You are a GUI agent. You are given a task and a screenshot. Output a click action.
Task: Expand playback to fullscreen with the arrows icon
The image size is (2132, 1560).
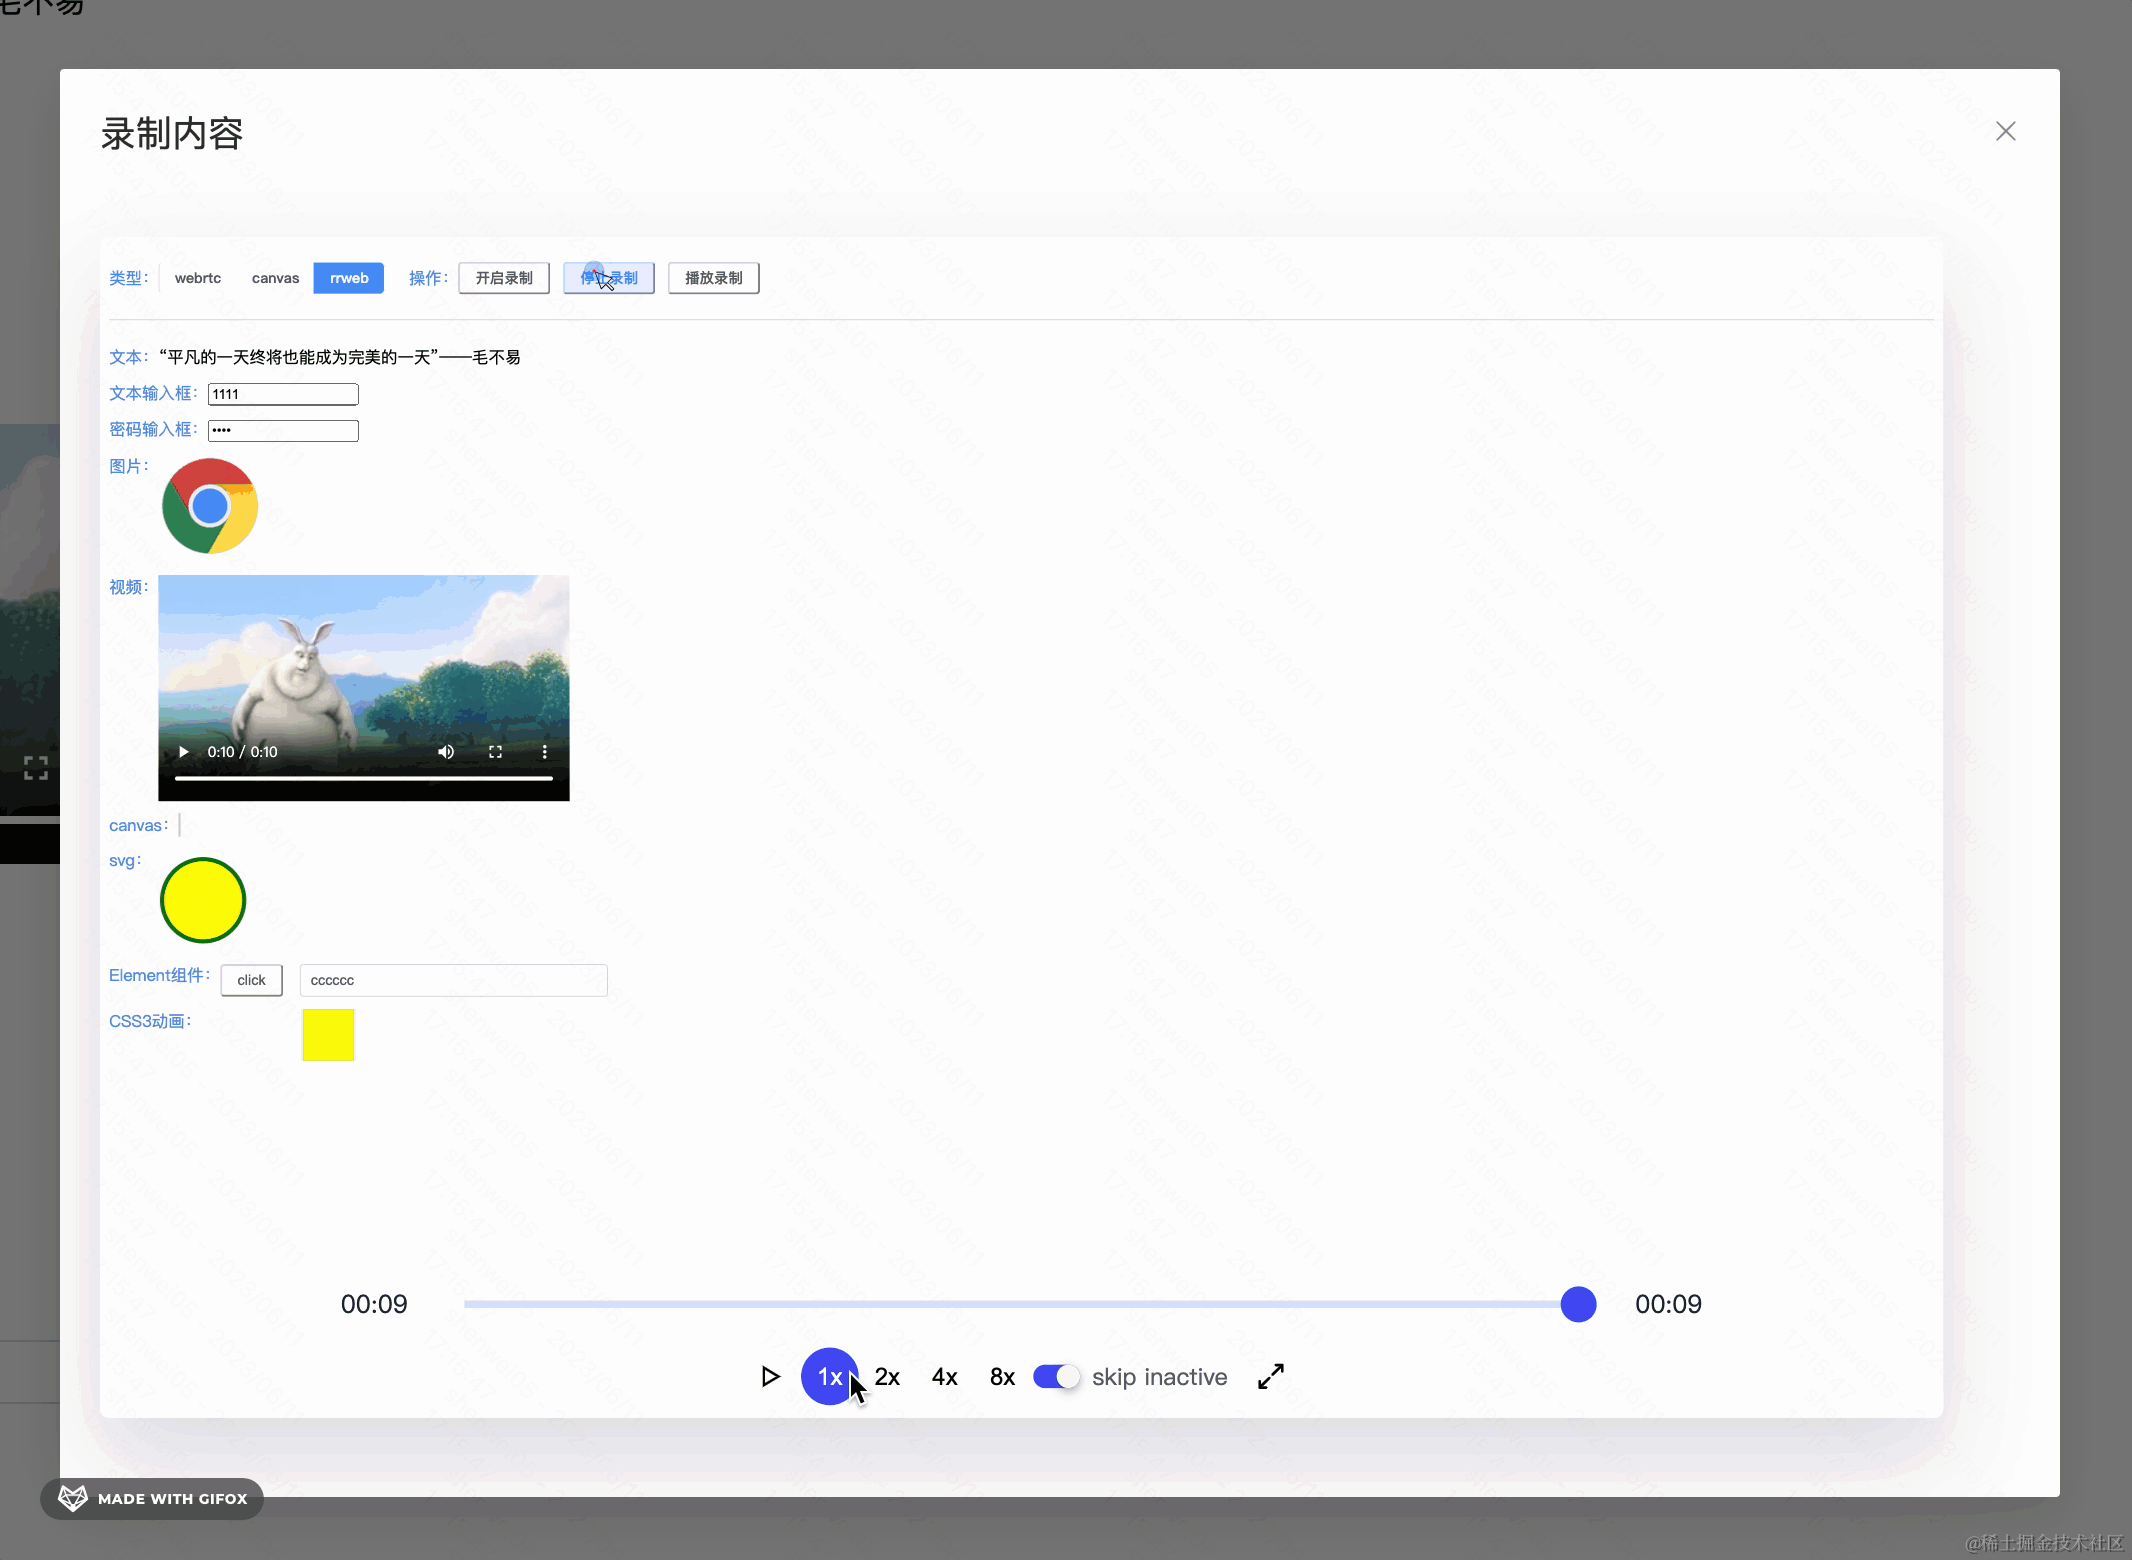point(1270,1377)
